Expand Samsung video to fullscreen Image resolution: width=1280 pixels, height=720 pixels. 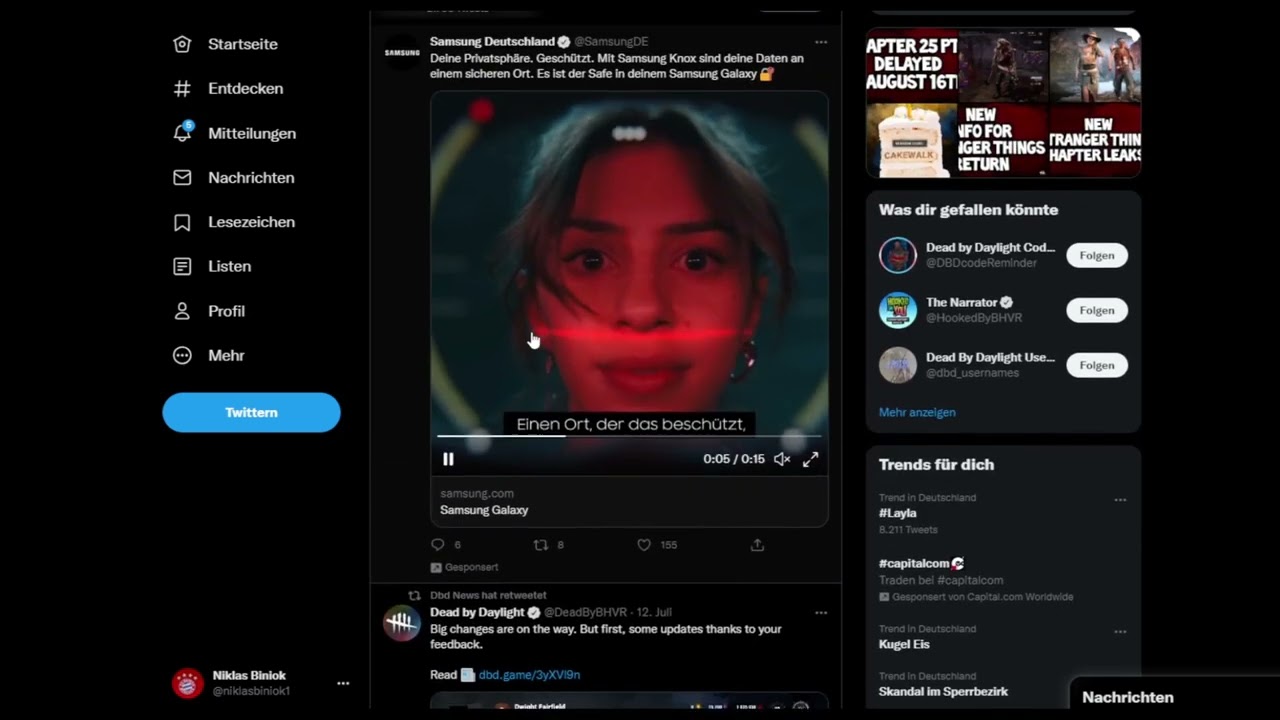[810, 459]
